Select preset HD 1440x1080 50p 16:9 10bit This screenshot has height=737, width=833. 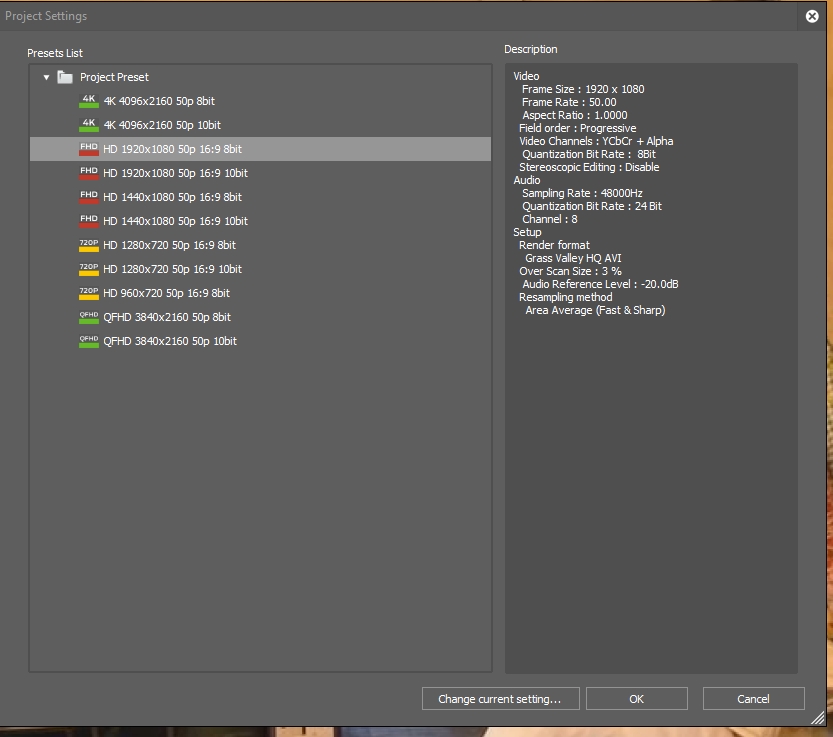260,221
